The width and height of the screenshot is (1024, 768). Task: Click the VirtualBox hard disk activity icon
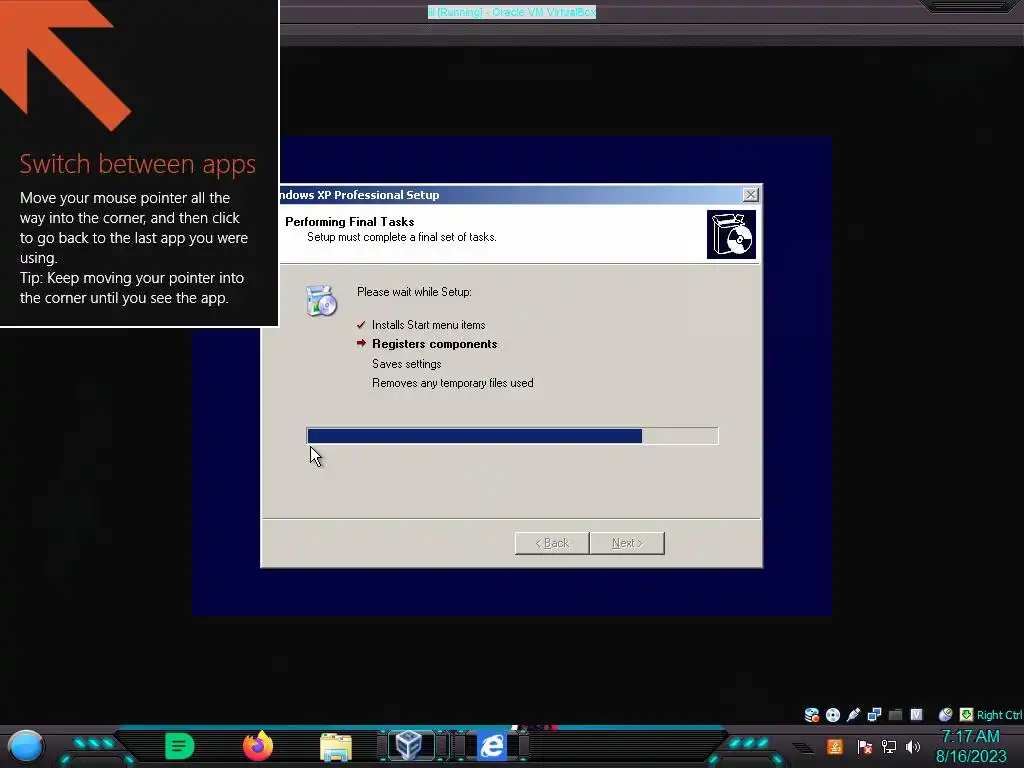812,715
